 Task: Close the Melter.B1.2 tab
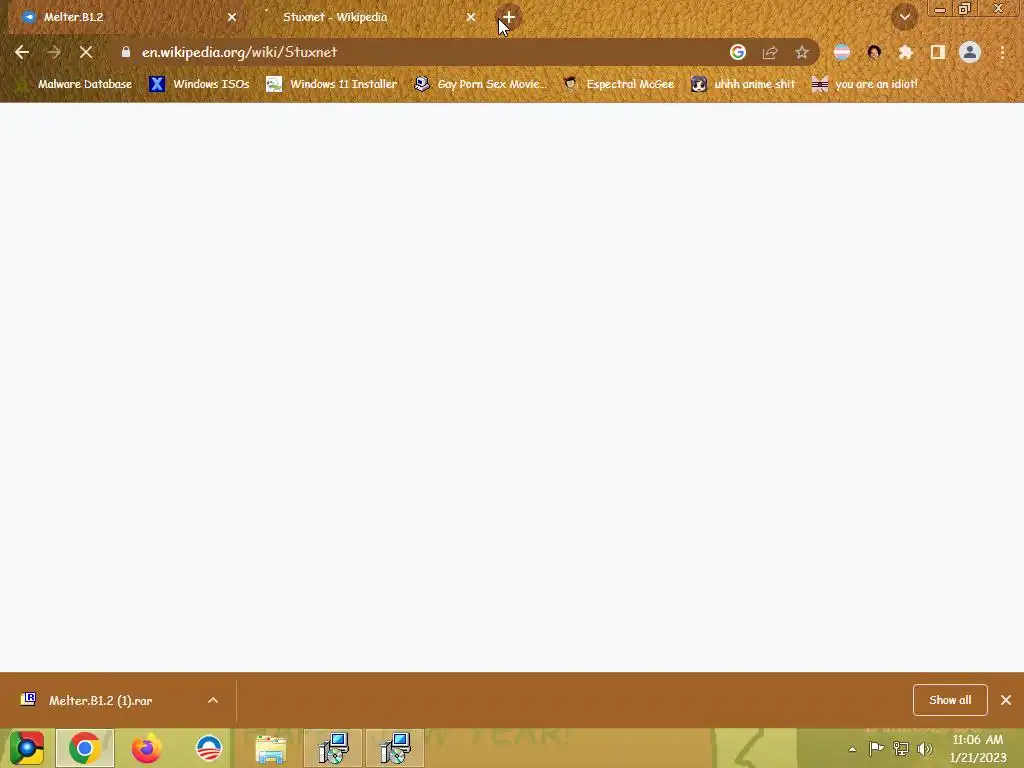[232, 17]
